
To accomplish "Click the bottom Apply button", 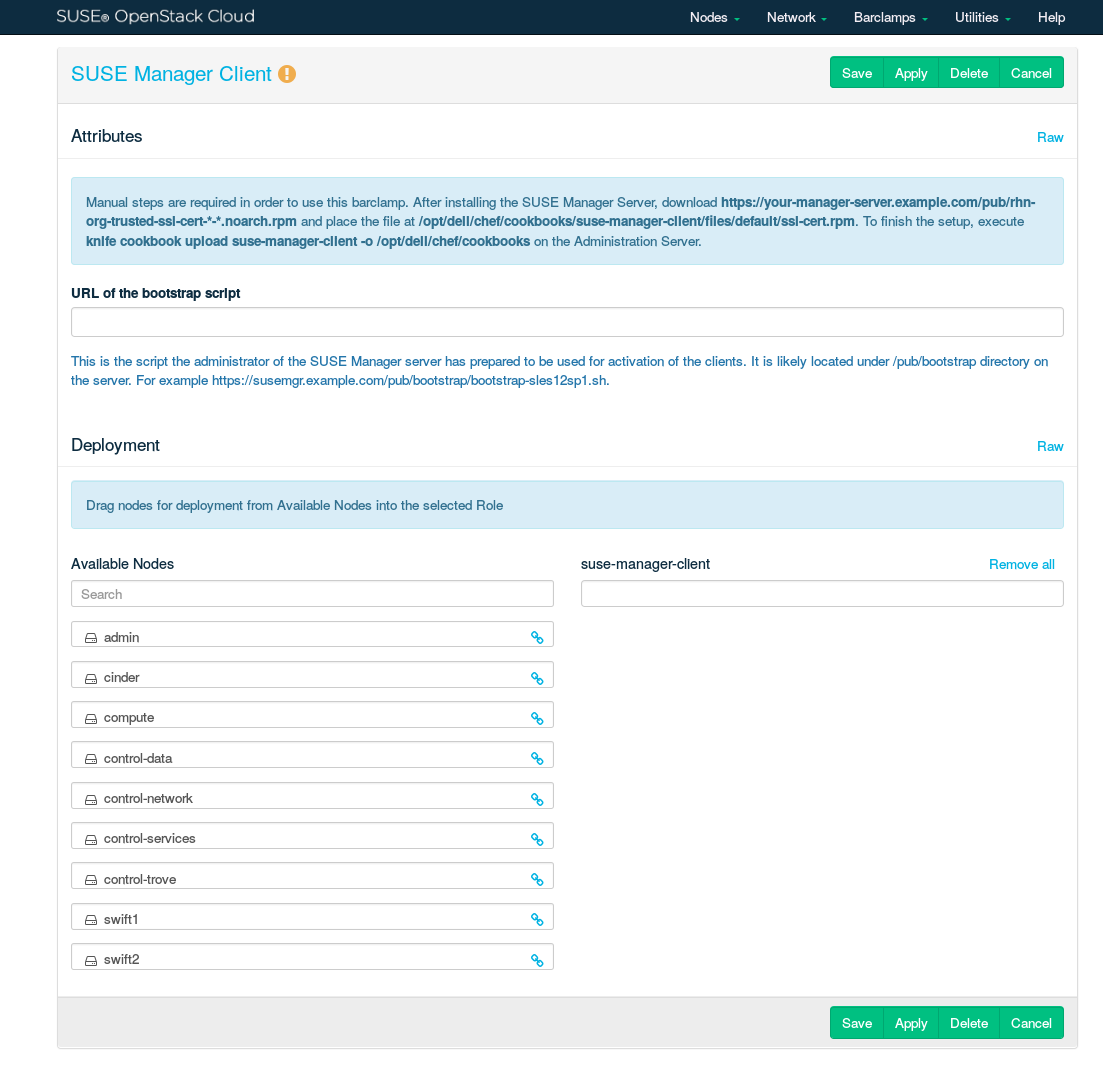I will (911, 1023).
